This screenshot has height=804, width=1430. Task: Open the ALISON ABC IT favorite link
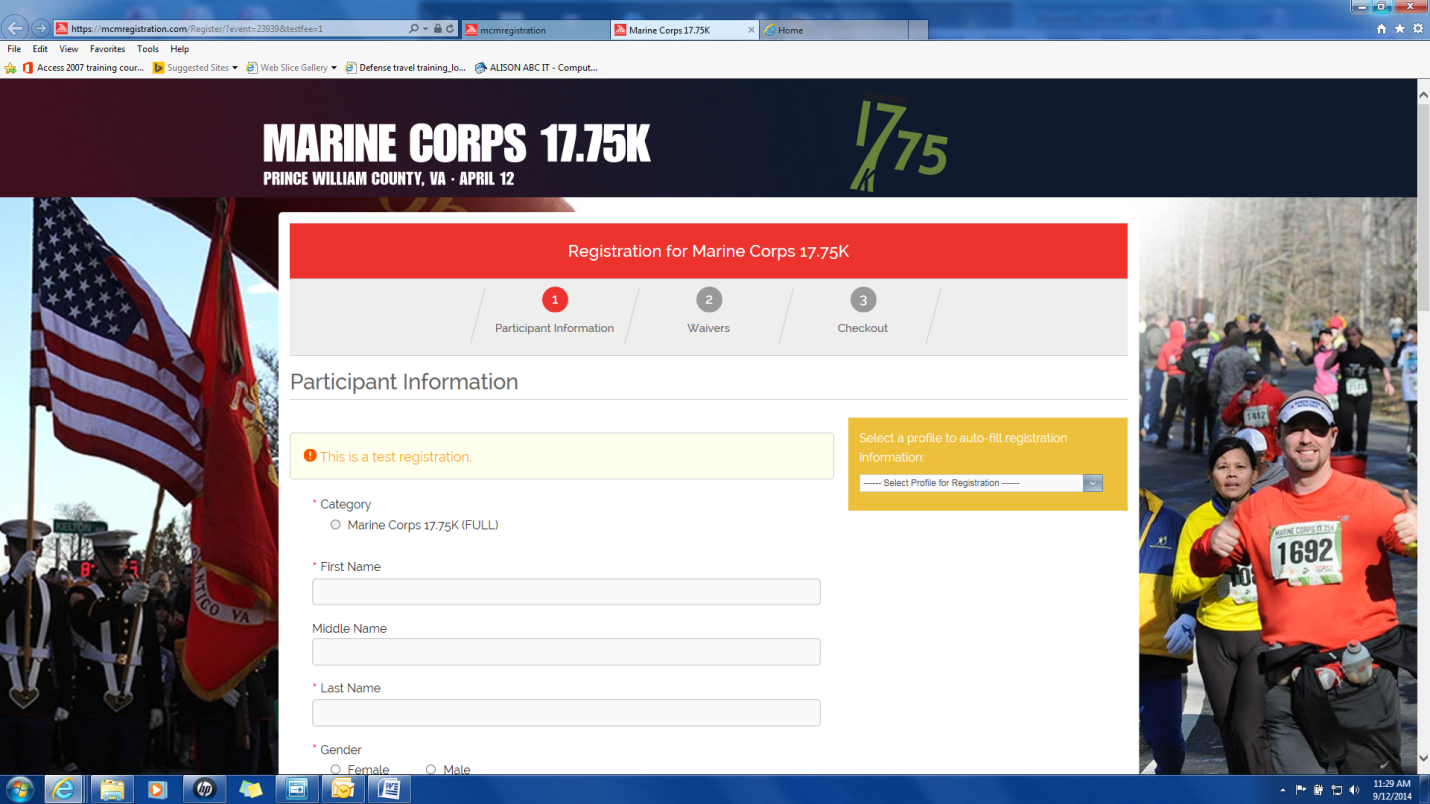click(x=536, y=68)
